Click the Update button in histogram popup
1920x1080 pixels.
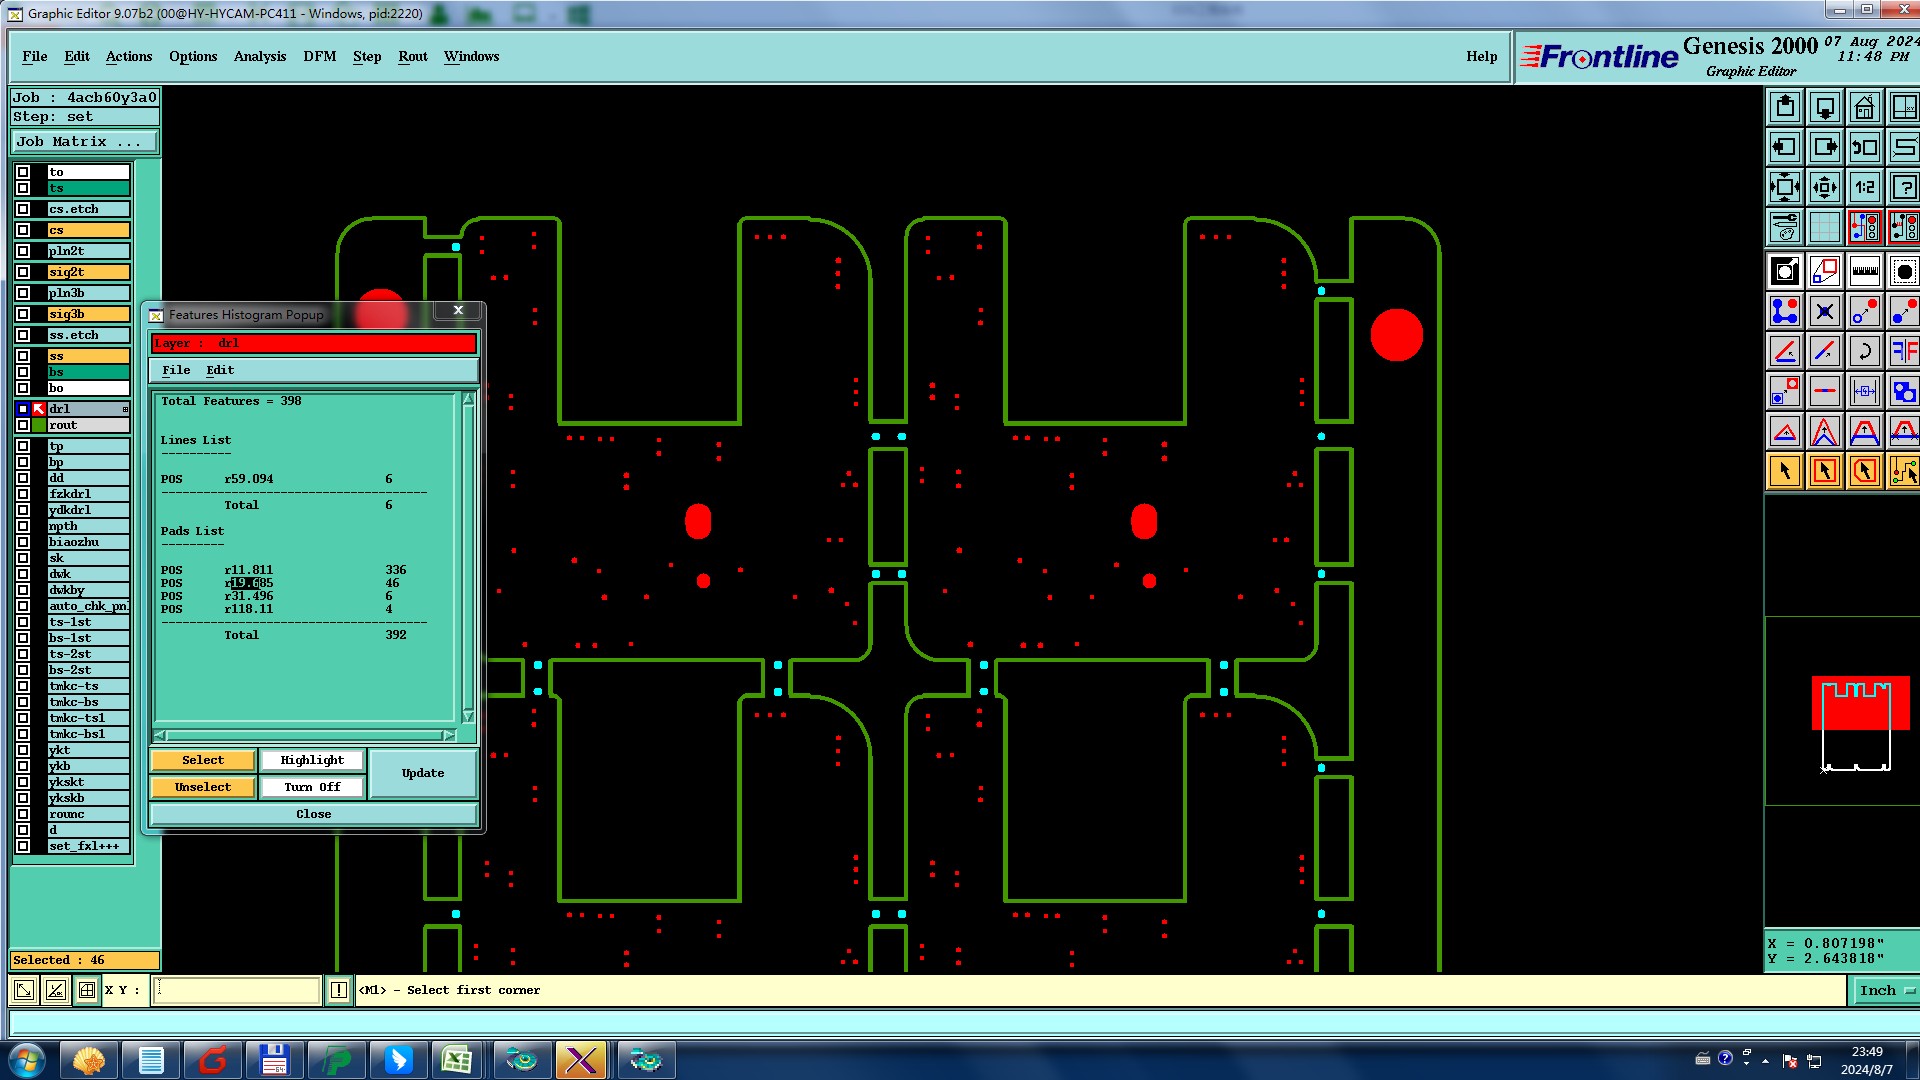coord(422,773)
